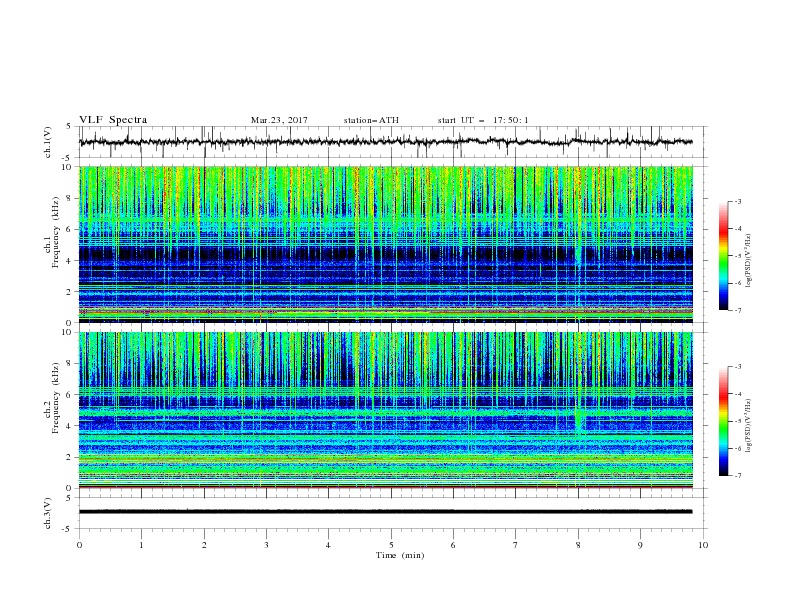Click the ch.1 "Frequency (kHz)" axis label
792x612 pixels.
click(x=55, y=233)
